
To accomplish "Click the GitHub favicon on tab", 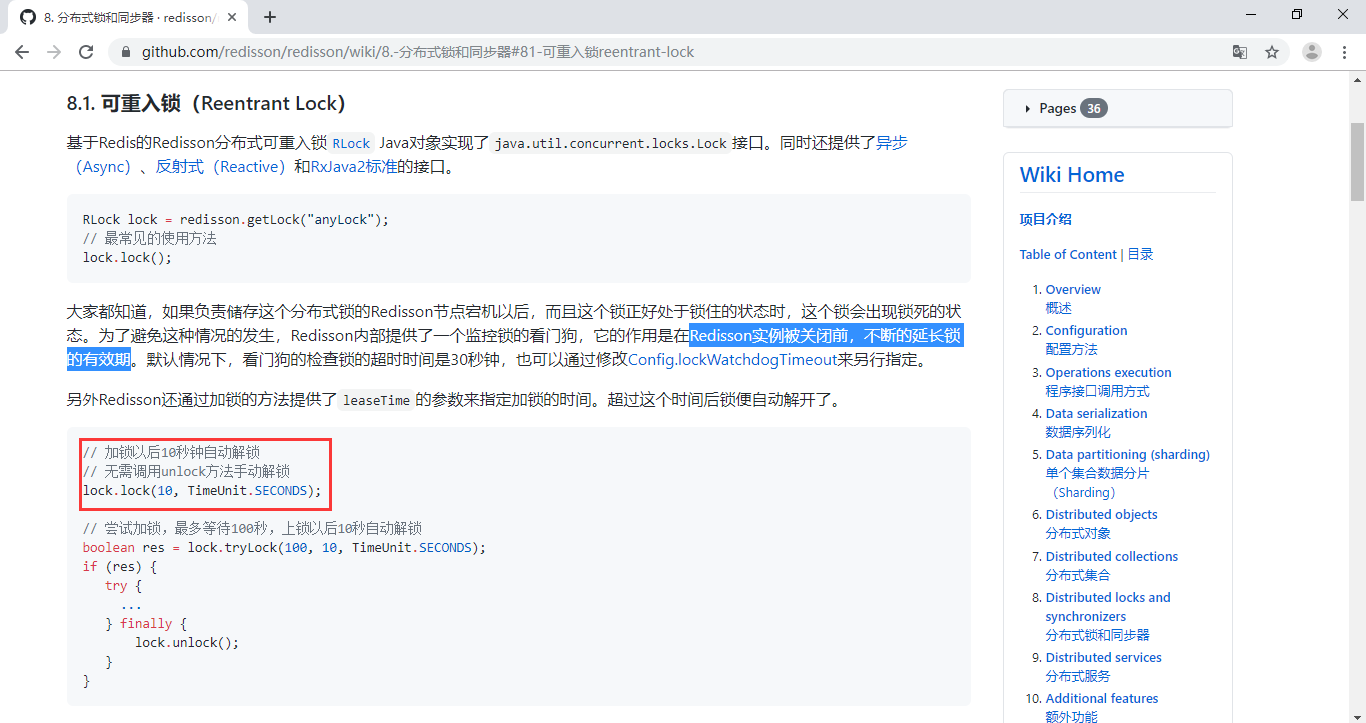I will [28, 17].
